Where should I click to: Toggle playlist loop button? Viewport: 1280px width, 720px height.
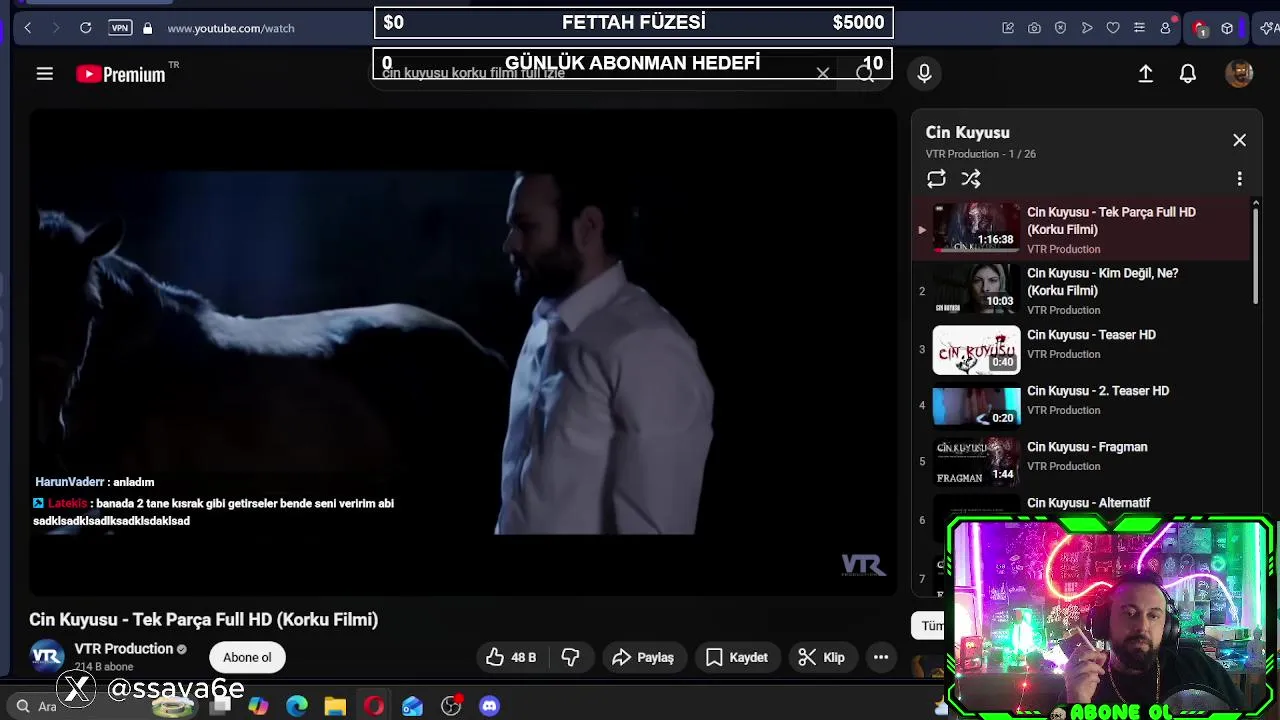(936, 179)
